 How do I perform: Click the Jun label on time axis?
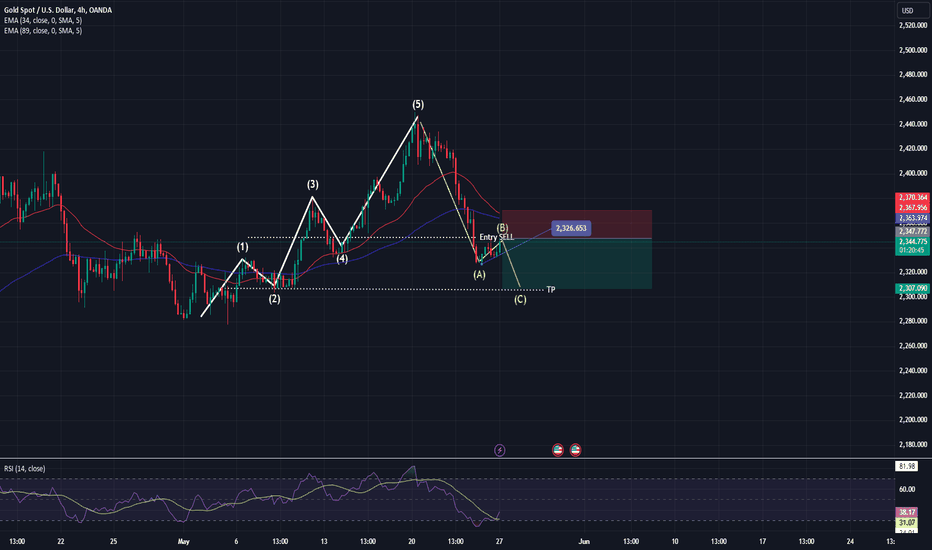point(584,542)
